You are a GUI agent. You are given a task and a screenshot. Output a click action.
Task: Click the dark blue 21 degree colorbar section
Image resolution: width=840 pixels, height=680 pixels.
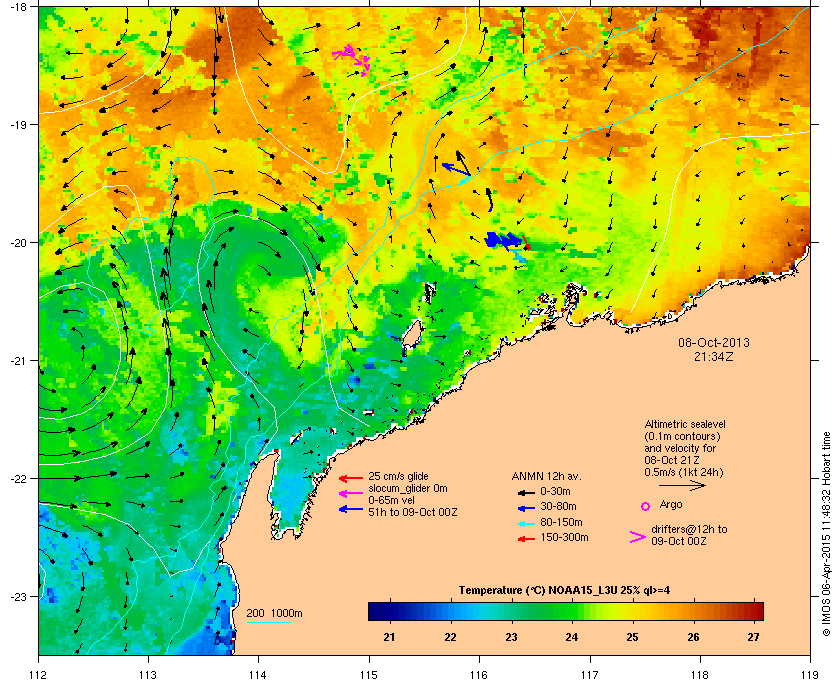[x=389, y=611]
